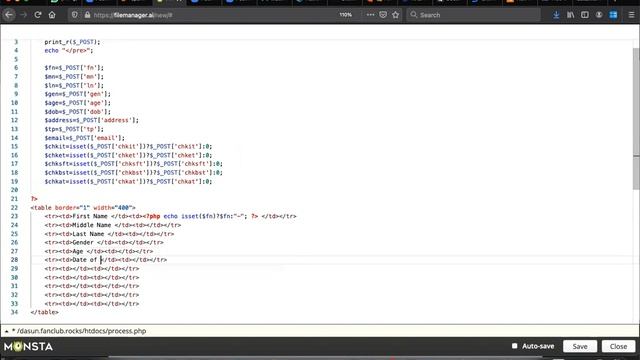Click the /dasun.fanclub.rocks/htdocs/process.php file path
Screen dimensions: 640x360
pos(81,331)
